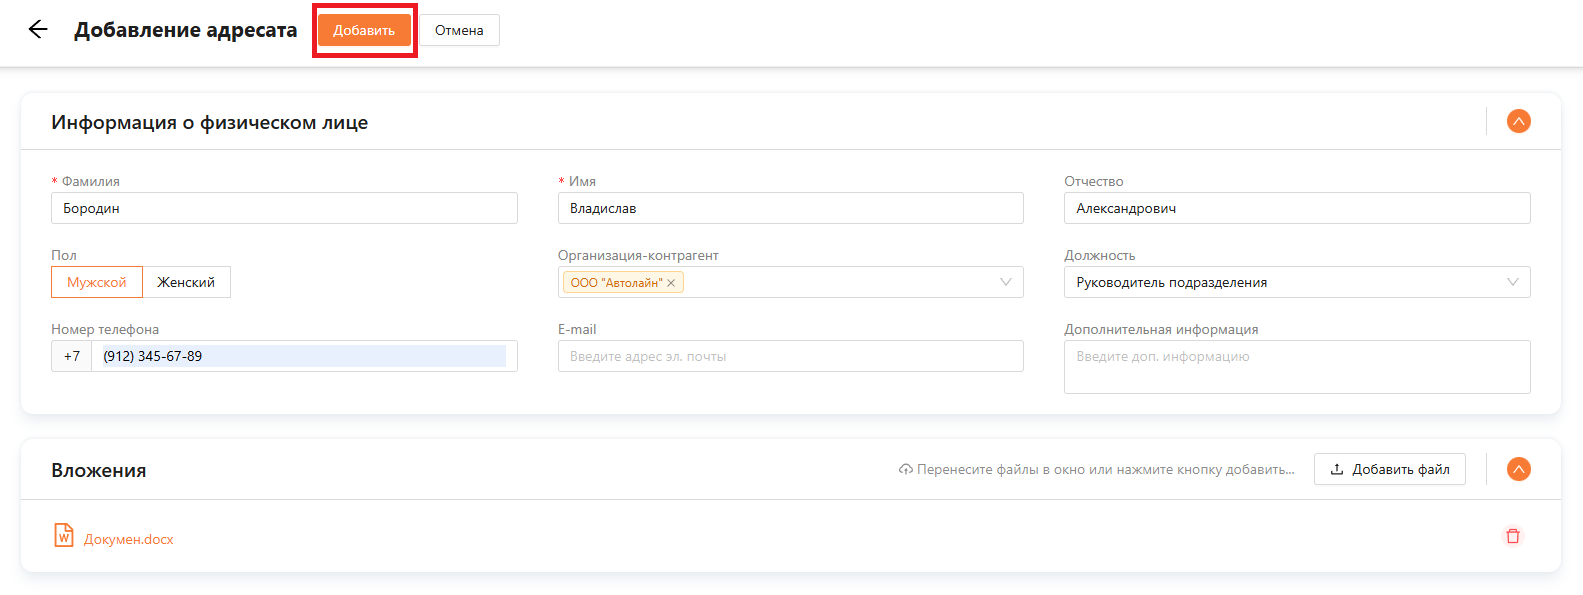Collapse the Информация о физическом лице section
The image size is (1583, 595).
click(1518, 122)
